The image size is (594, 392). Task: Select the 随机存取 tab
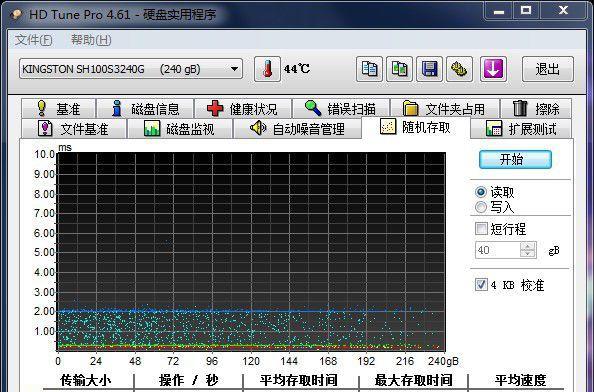pyautogui.click(x=416, y=127)
